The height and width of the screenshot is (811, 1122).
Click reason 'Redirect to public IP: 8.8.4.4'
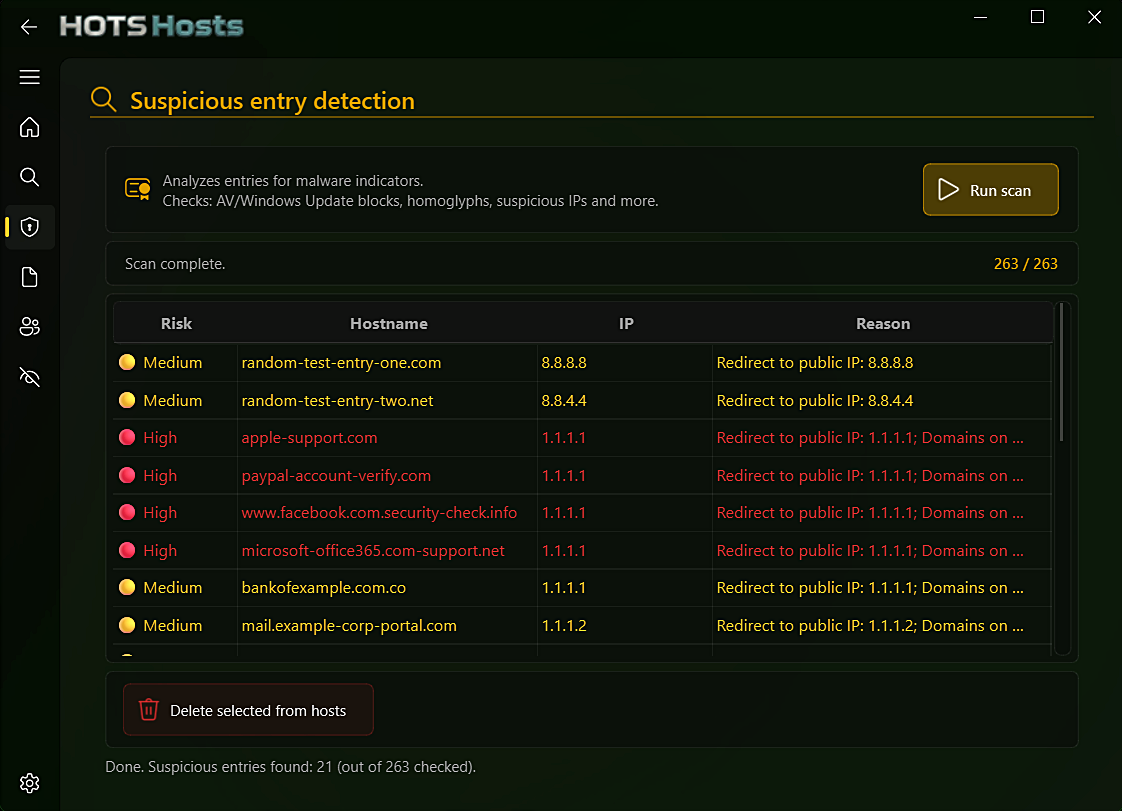[x=814, y=400]
